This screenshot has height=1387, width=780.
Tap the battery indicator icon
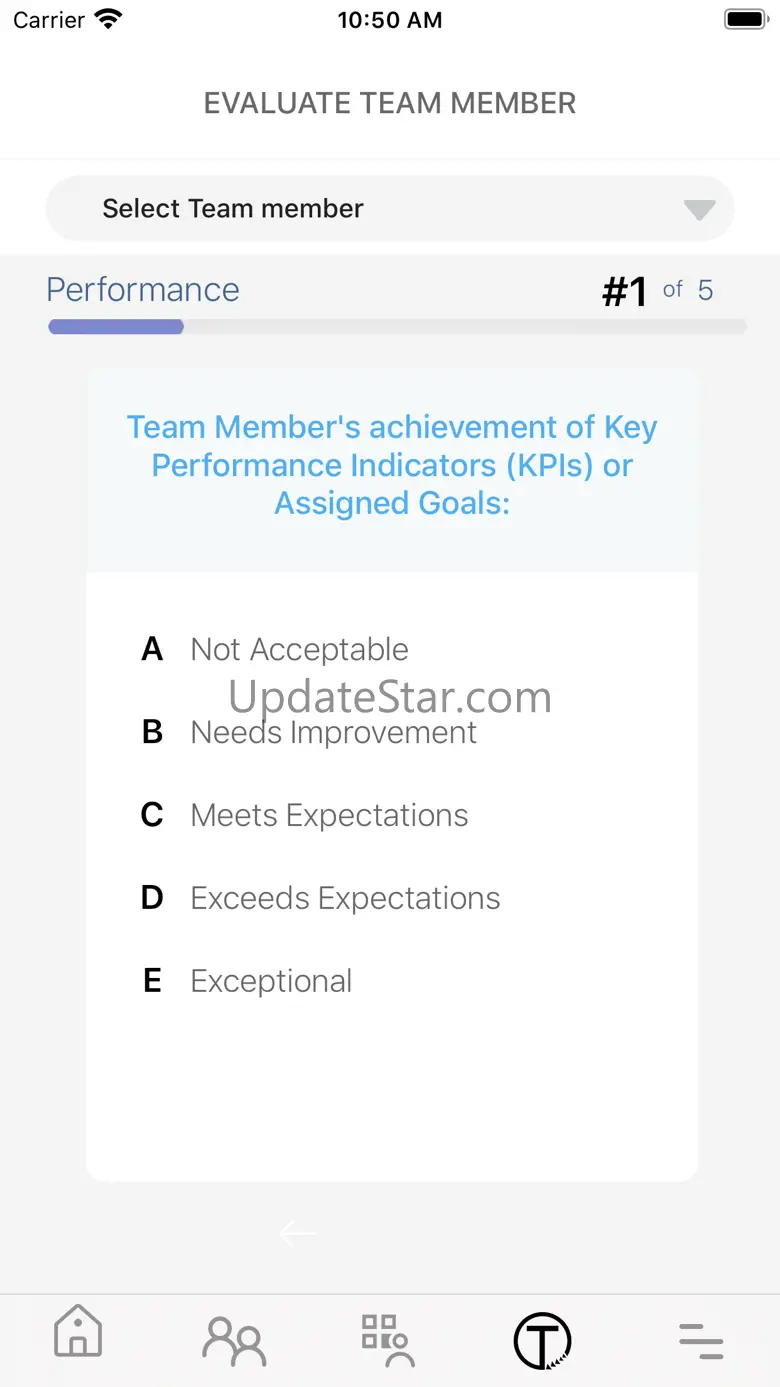point(745,19)
